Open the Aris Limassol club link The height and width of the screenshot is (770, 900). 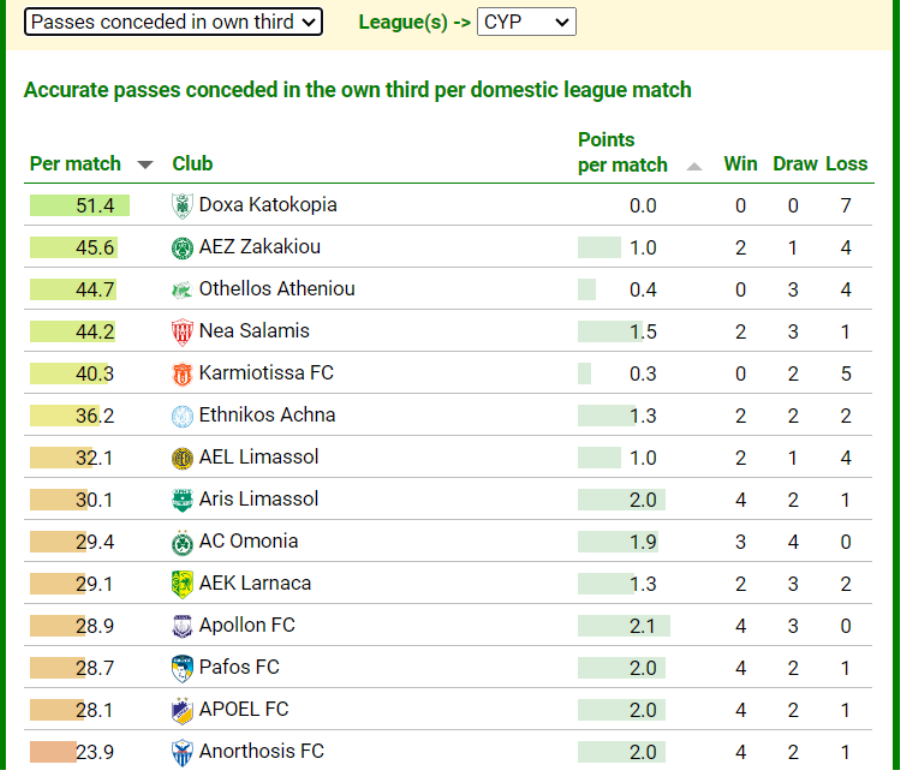coord(258,499)
